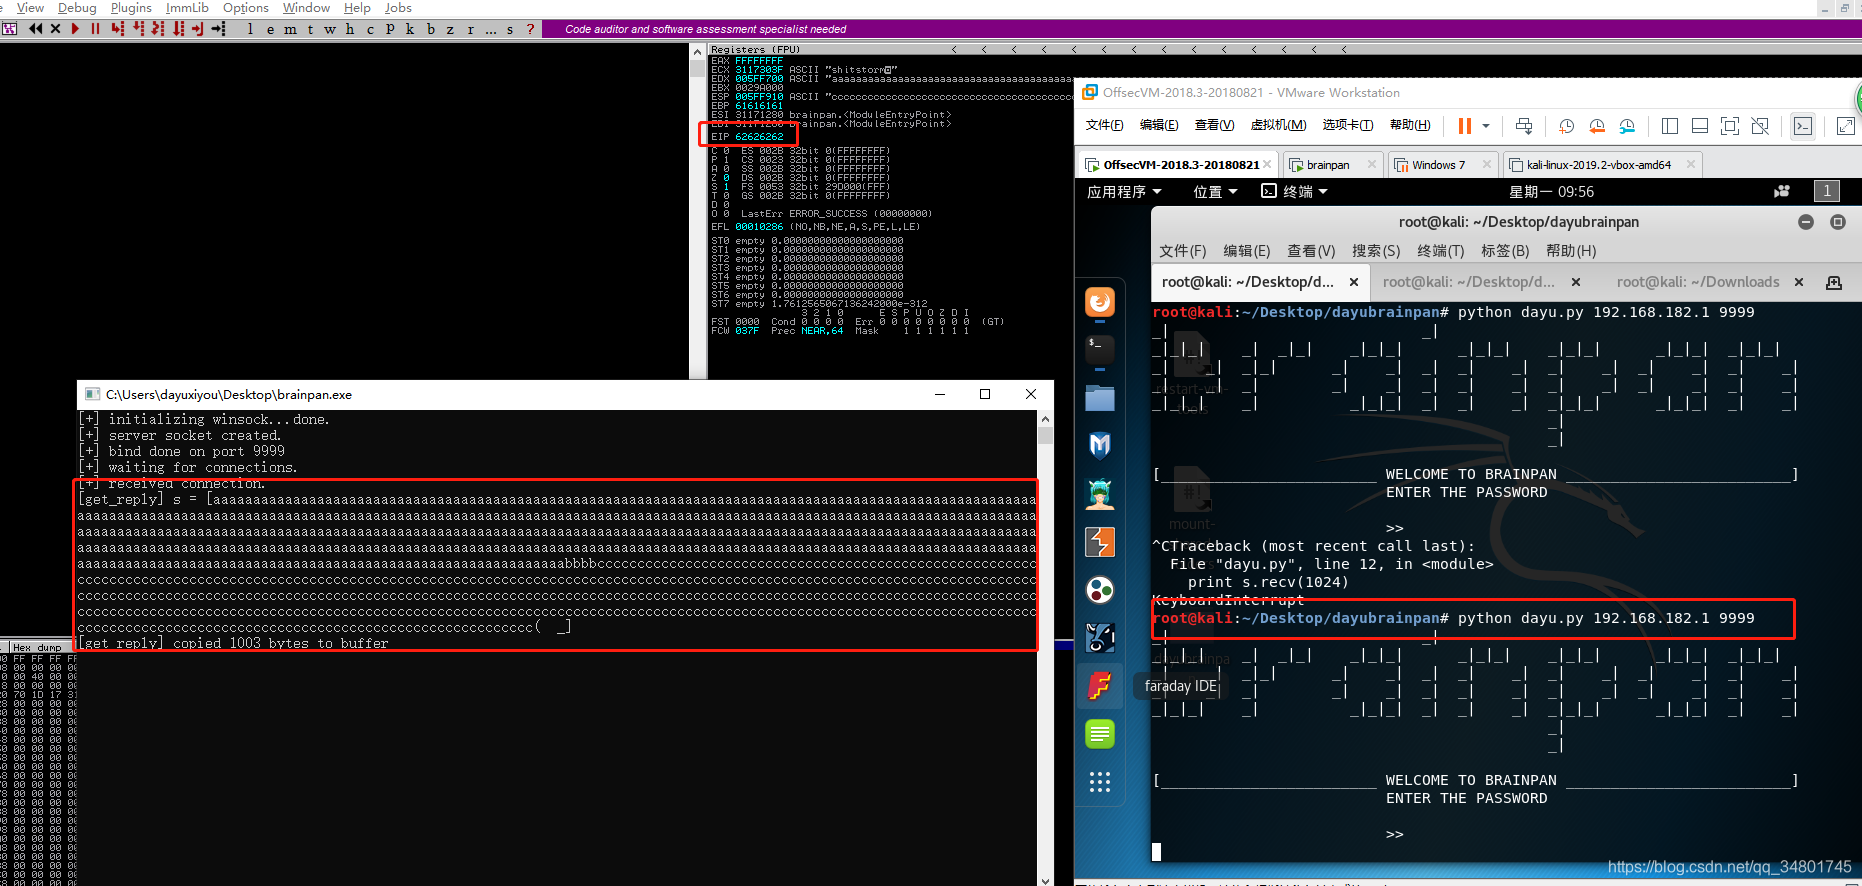
Task: Open breakpoints window with 'b' button
Action: pos(430,29)
